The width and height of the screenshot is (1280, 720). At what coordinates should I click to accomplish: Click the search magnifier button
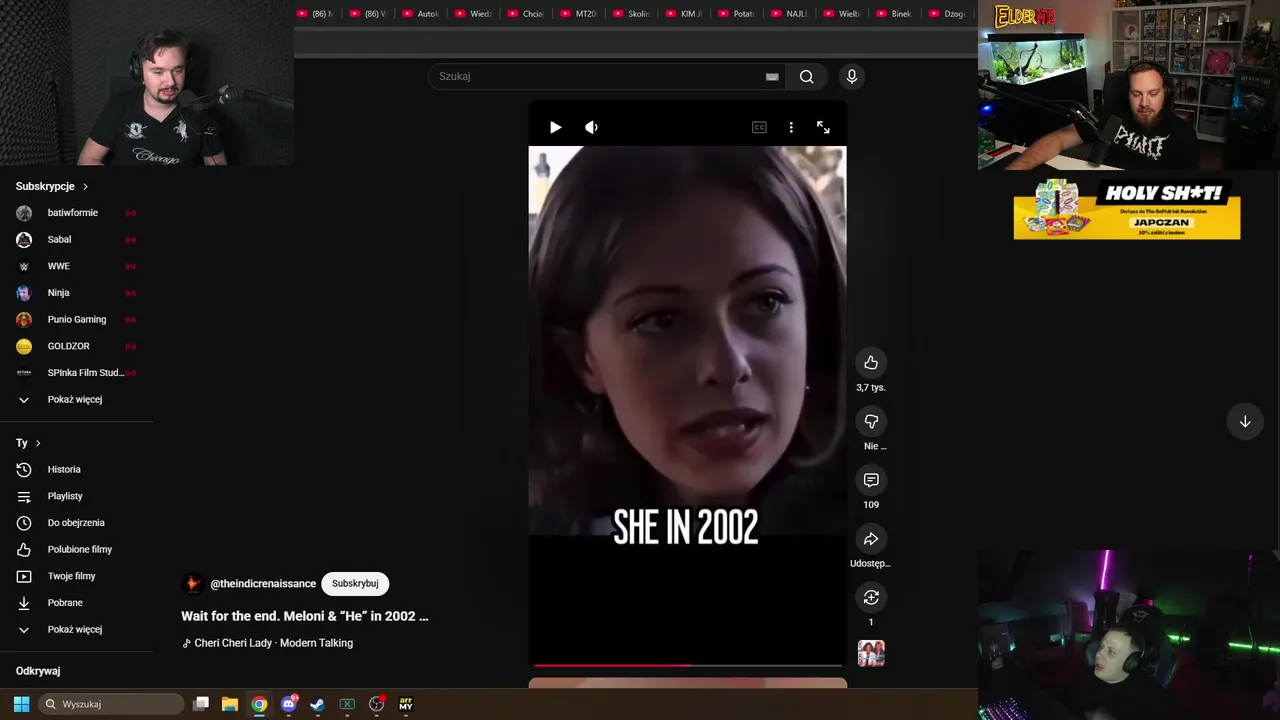coord(806,76)
